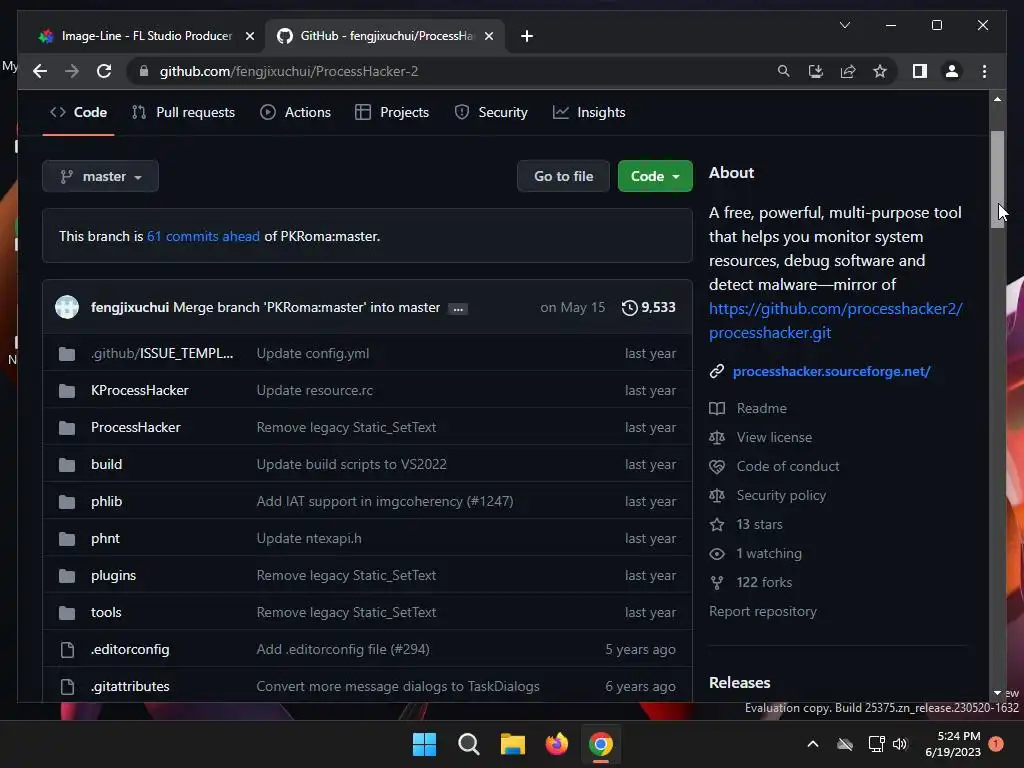Open Update build scripts to VS2022 commit
This screenshot has height=768, width=1024.
pyautogui.click(x=351, y=464)
